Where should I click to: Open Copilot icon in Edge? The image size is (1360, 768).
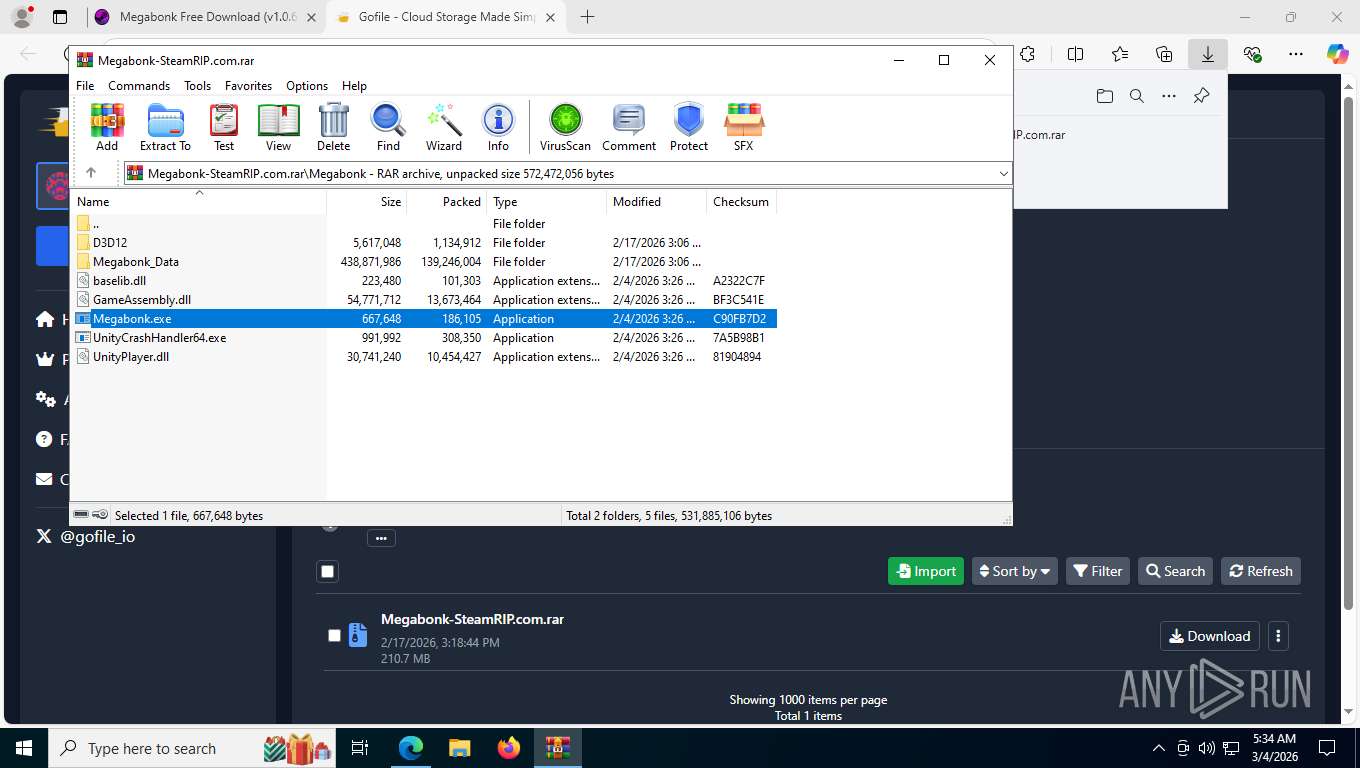coord(1337,54)
